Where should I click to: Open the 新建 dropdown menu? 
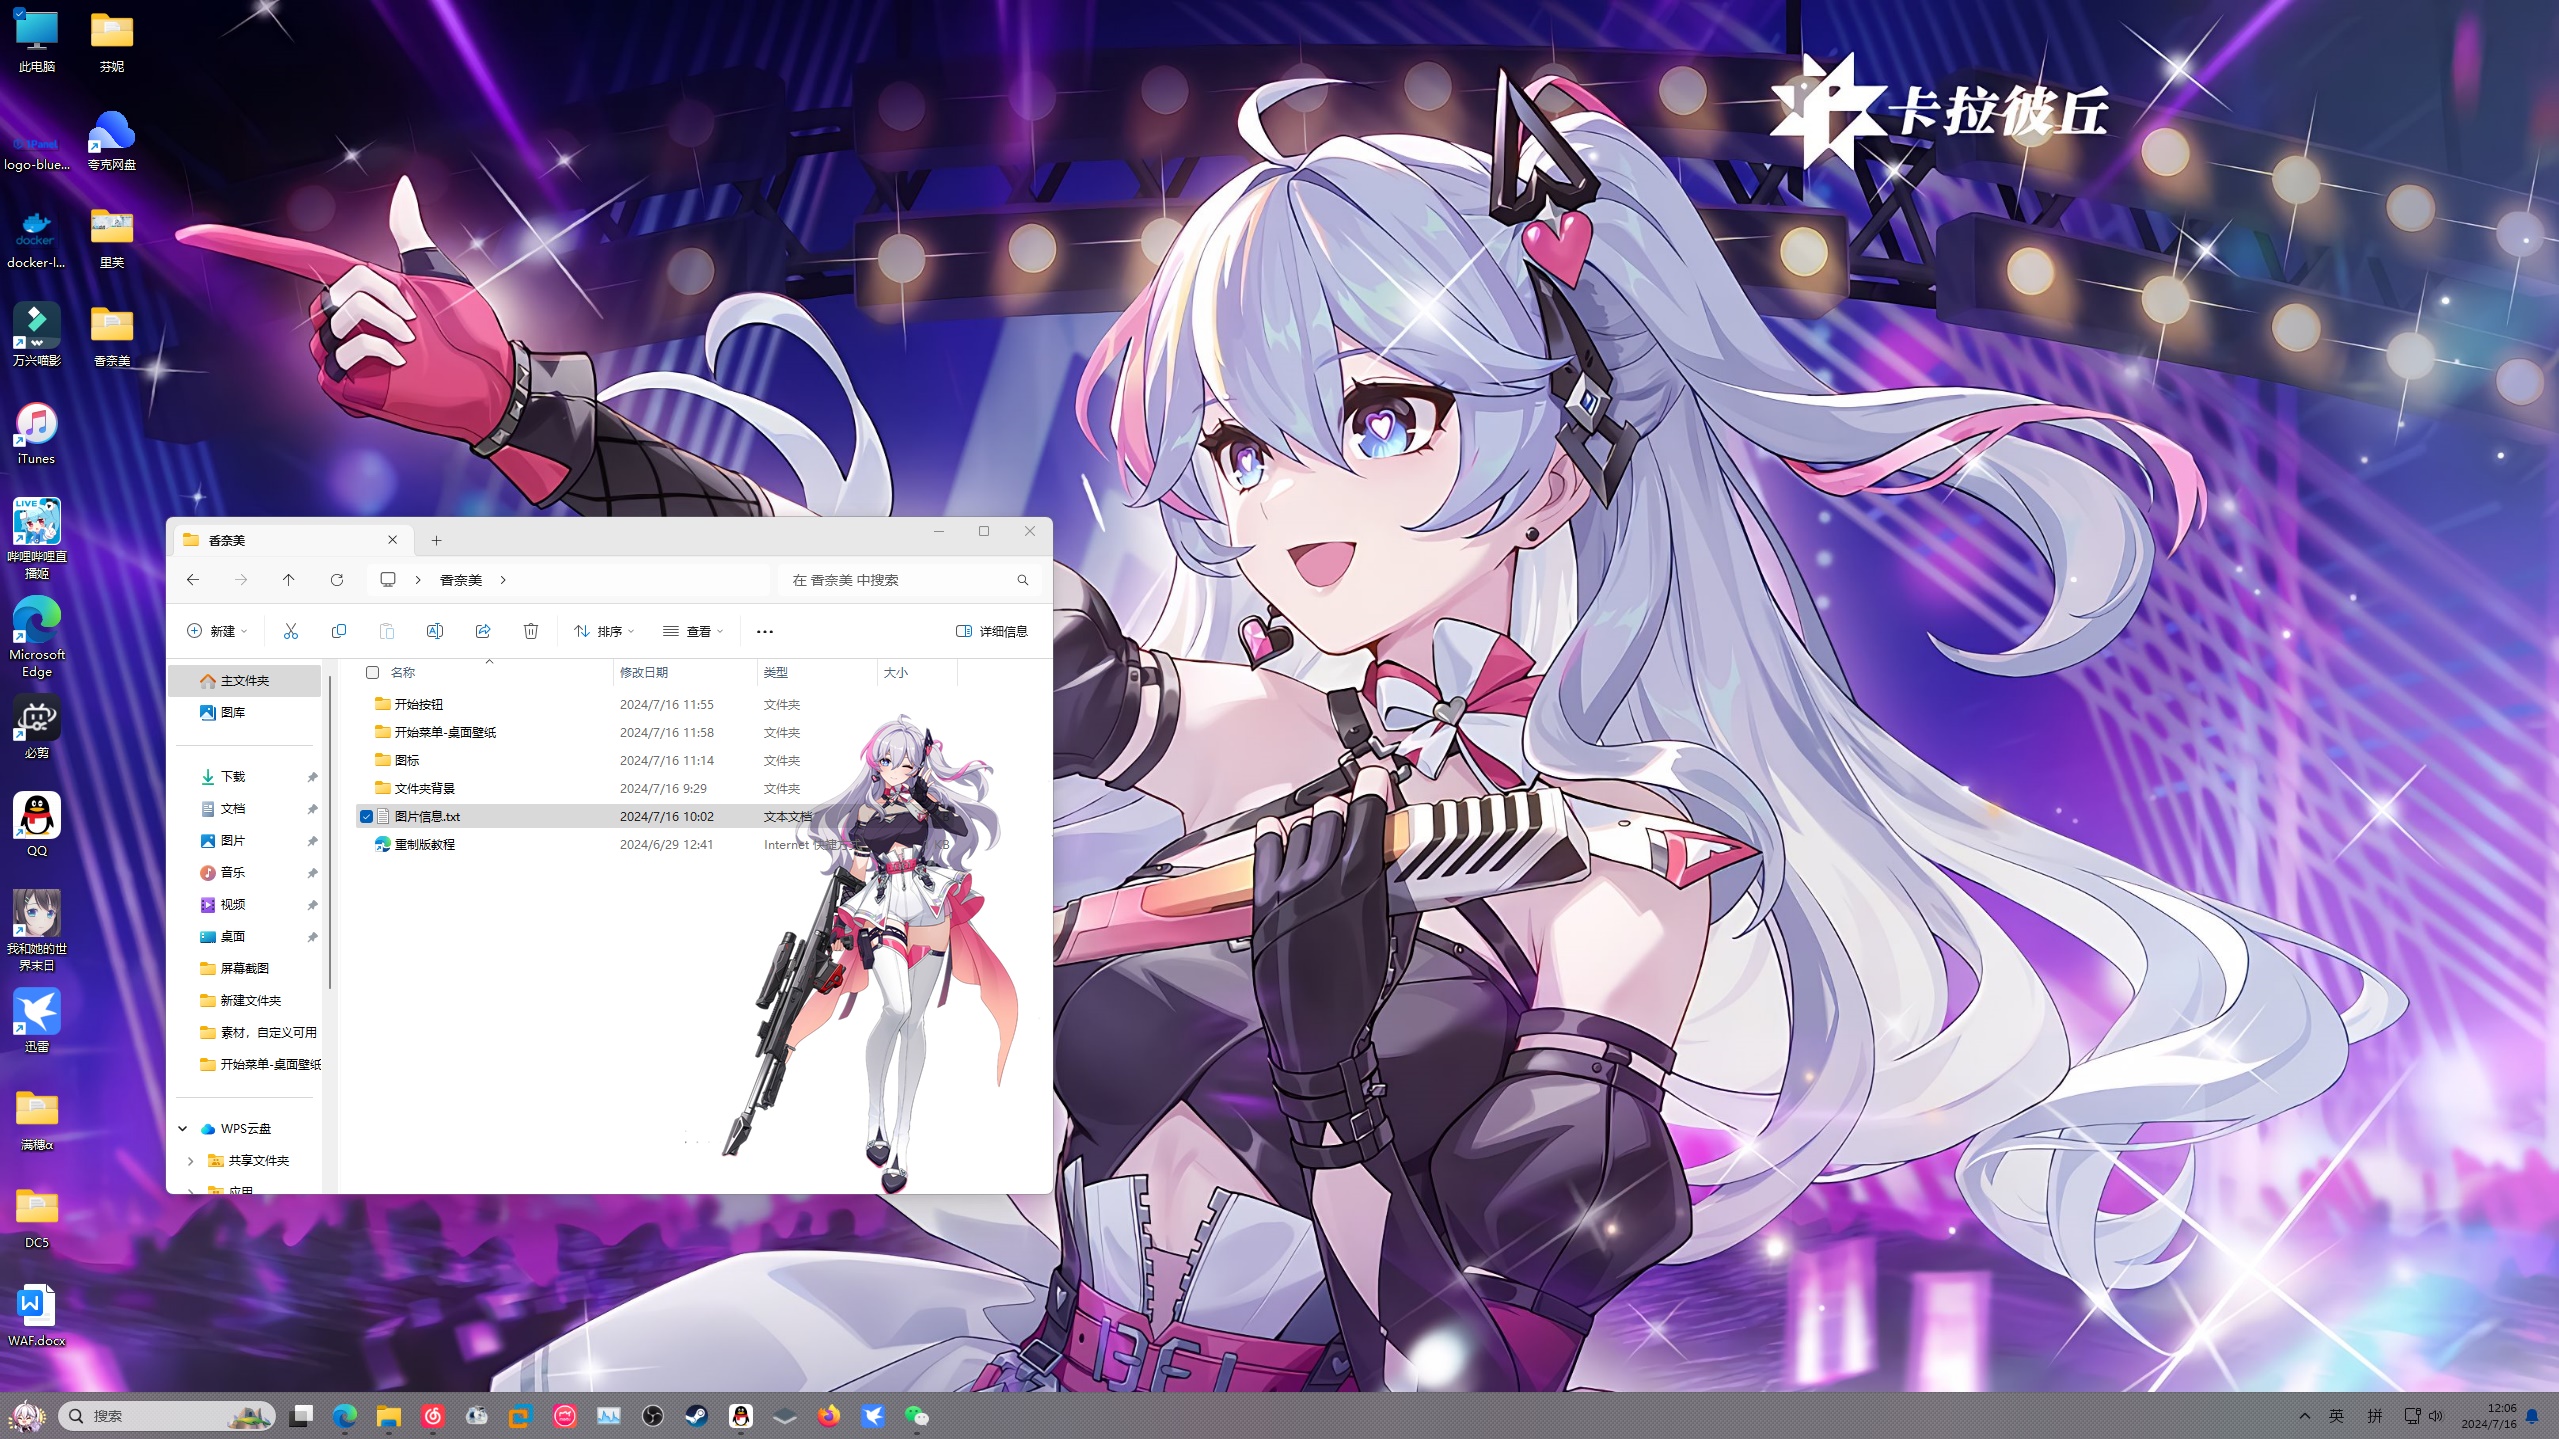217,631
